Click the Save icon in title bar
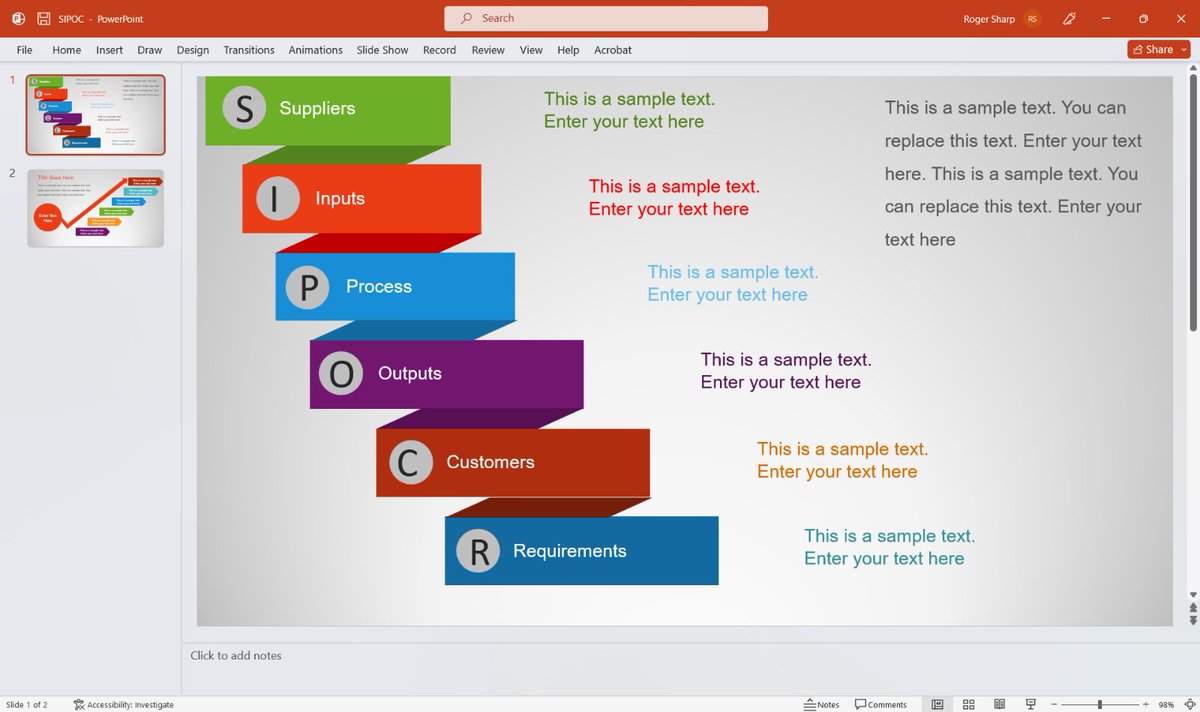Image resolution: width=1200 pixels, height=712 pixels. 44,18
